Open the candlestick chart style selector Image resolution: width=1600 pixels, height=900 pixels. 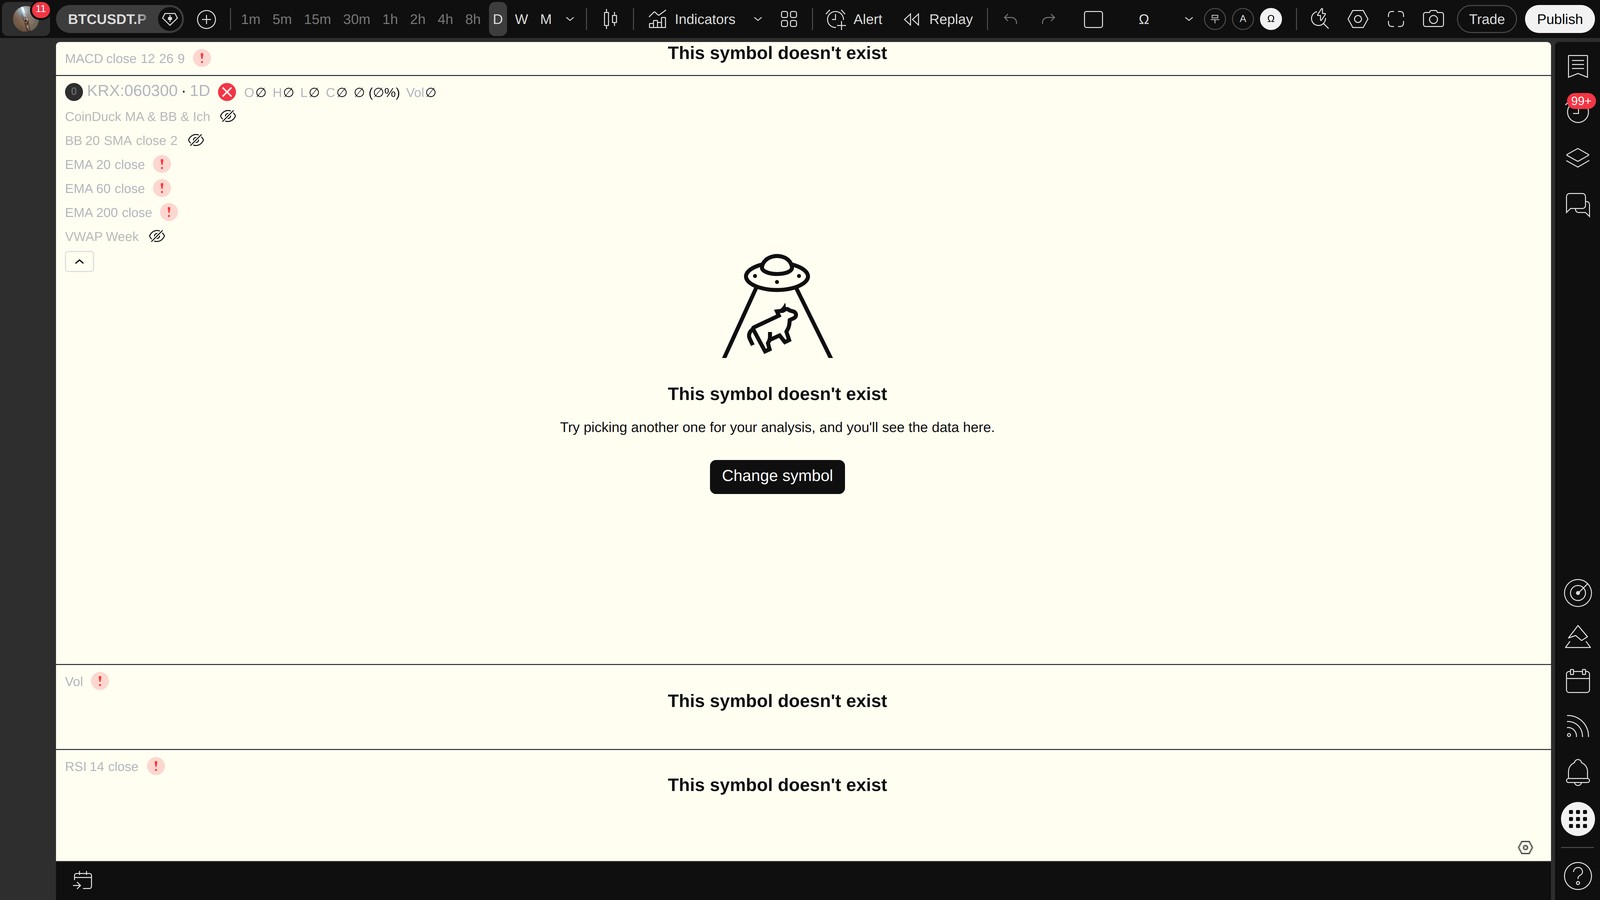click(610, 19)
